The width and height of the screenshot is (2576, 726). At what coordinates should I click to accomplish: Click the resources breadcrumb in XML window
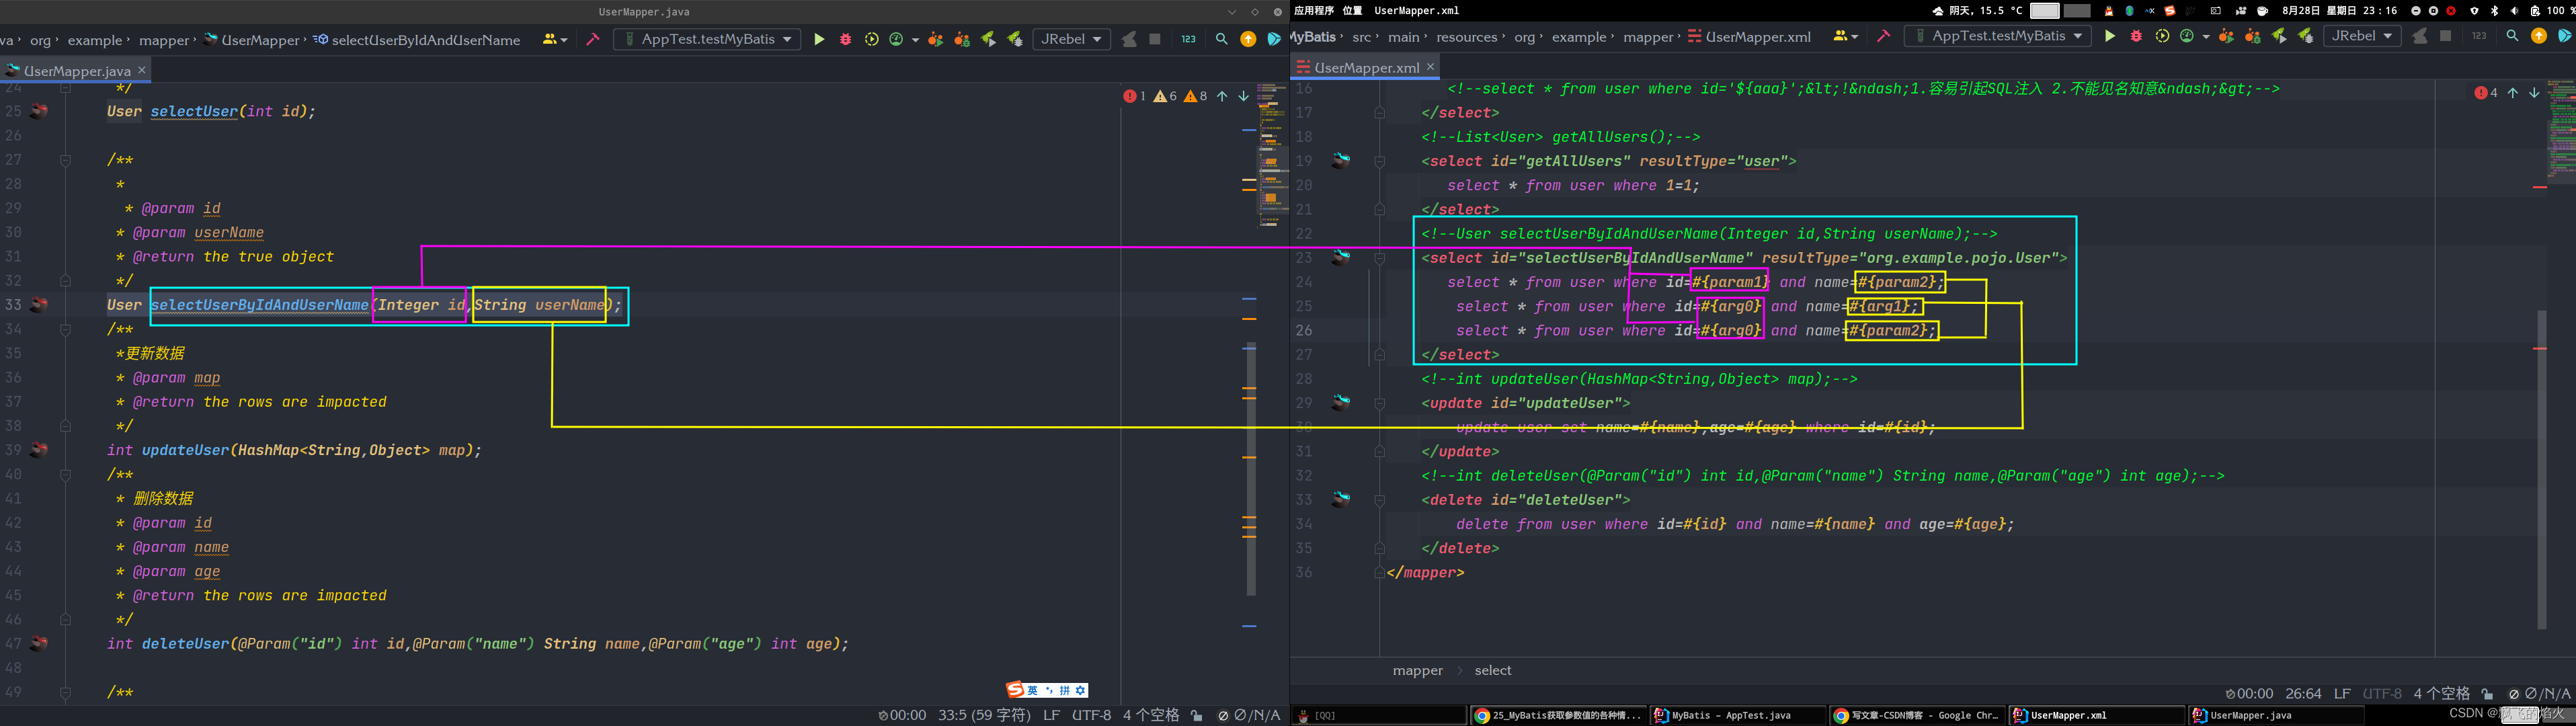tap(1467, 37)
